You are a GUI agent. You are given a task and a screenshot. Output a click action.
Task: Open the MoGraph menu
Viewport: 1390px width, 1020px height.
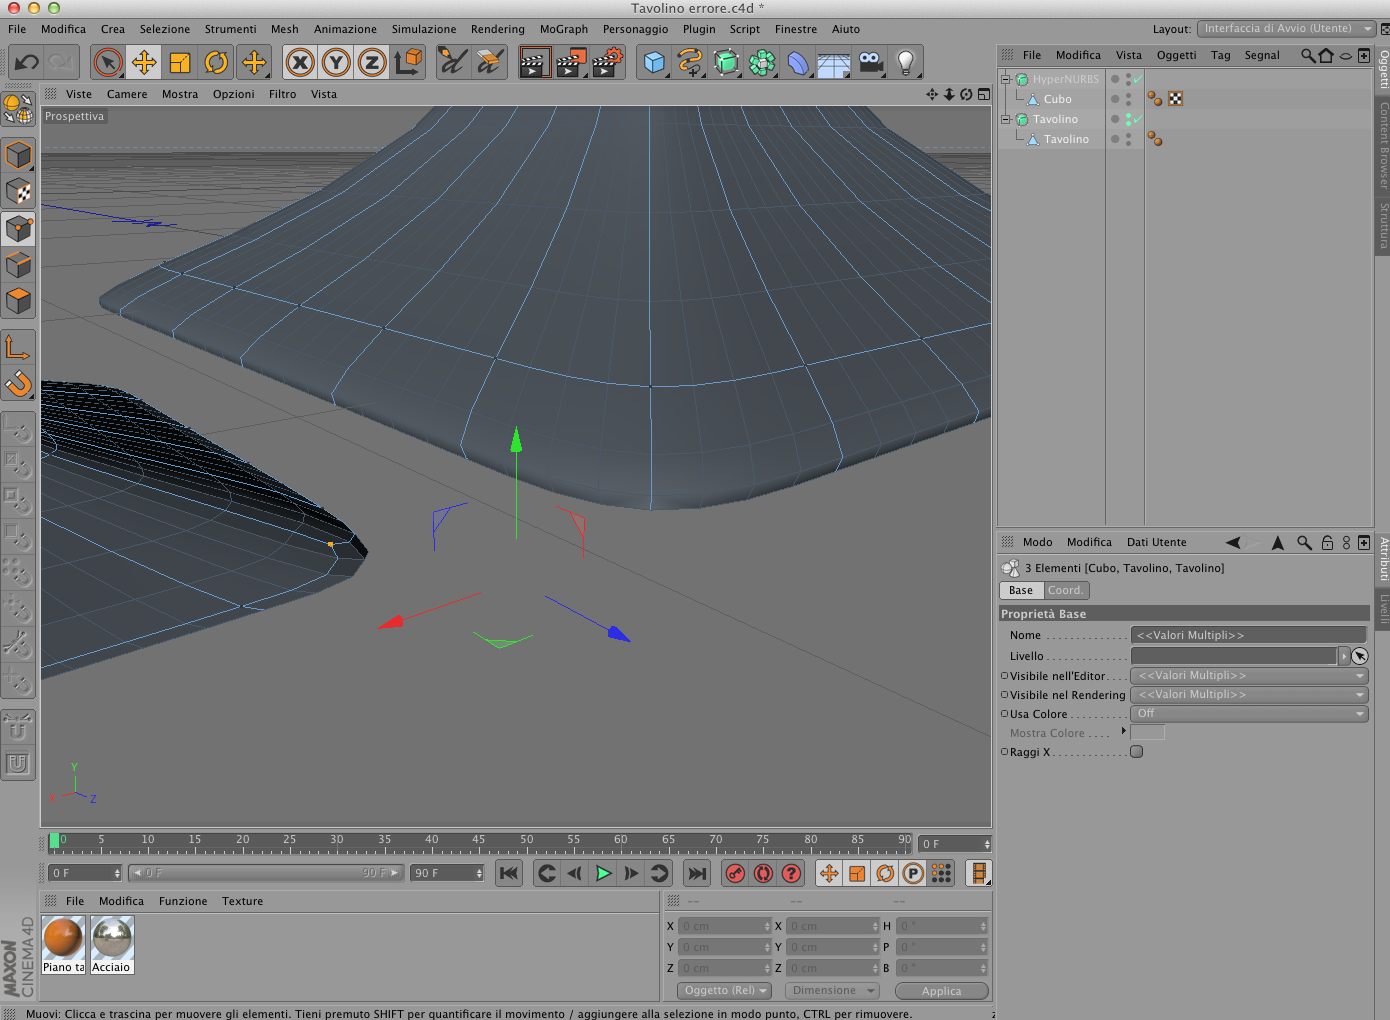563,29
